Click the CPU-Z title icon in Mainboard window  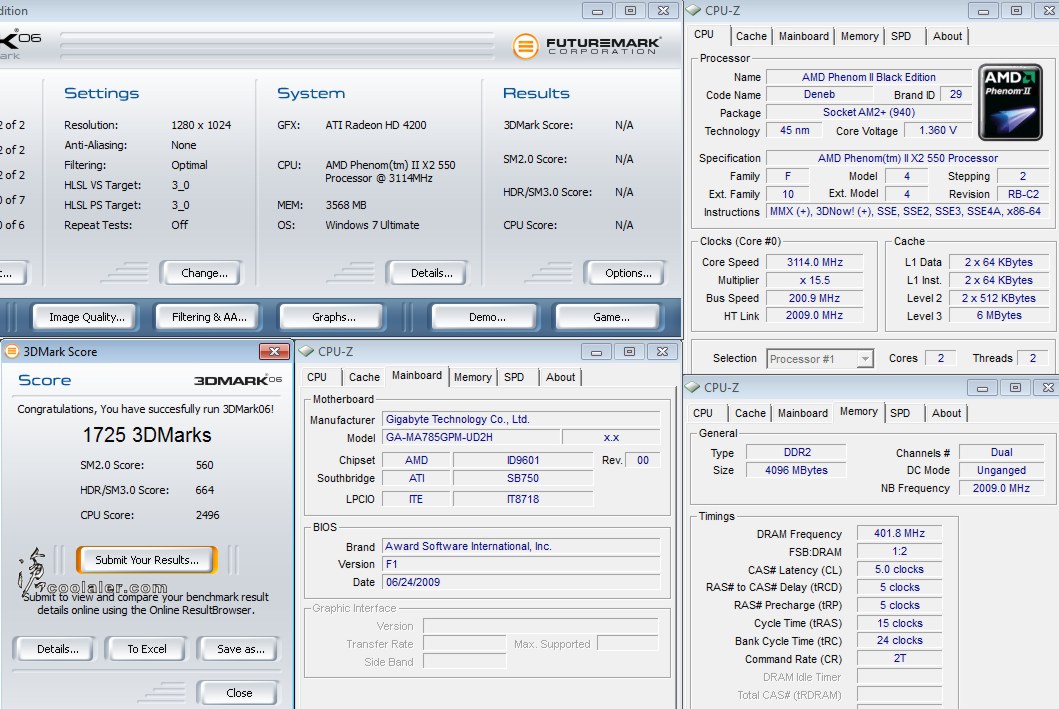(307, 351)
